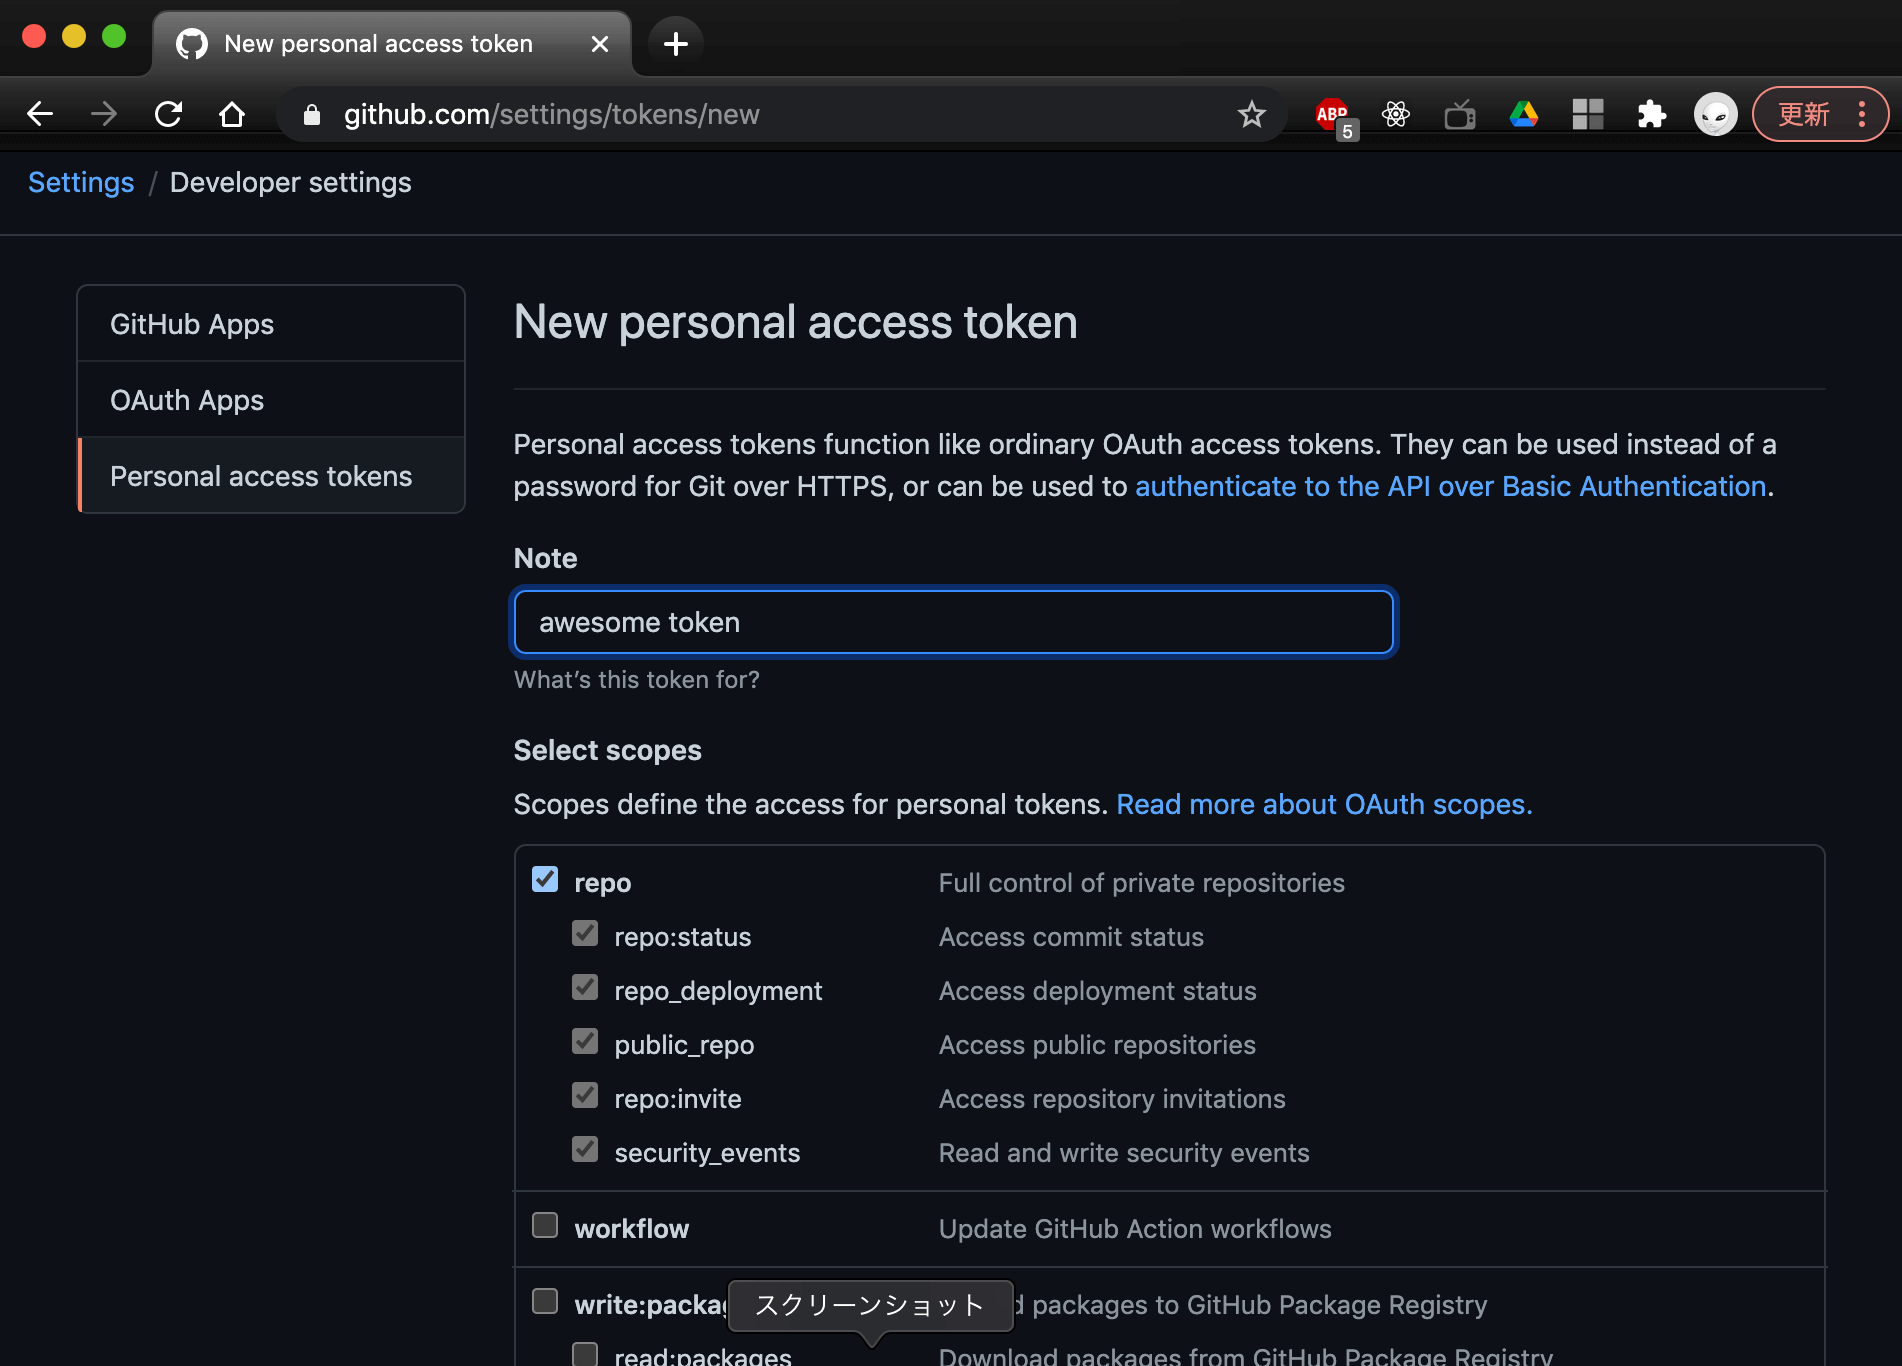Click the security_events label
Viewport: 1902px width, 1366px height.
click(x=707, y=1153)
